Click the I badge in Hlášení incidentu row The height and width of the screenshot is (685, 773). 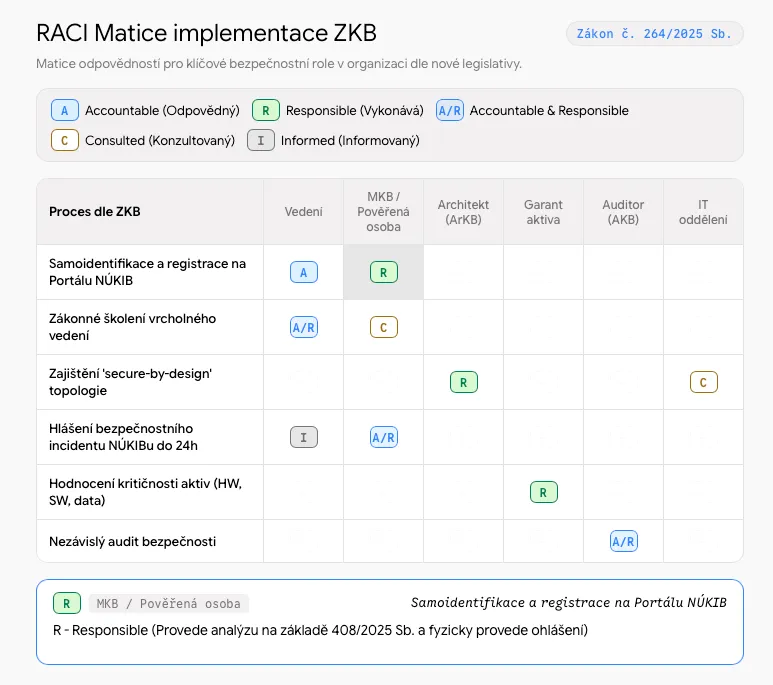(x=304, y=437)
